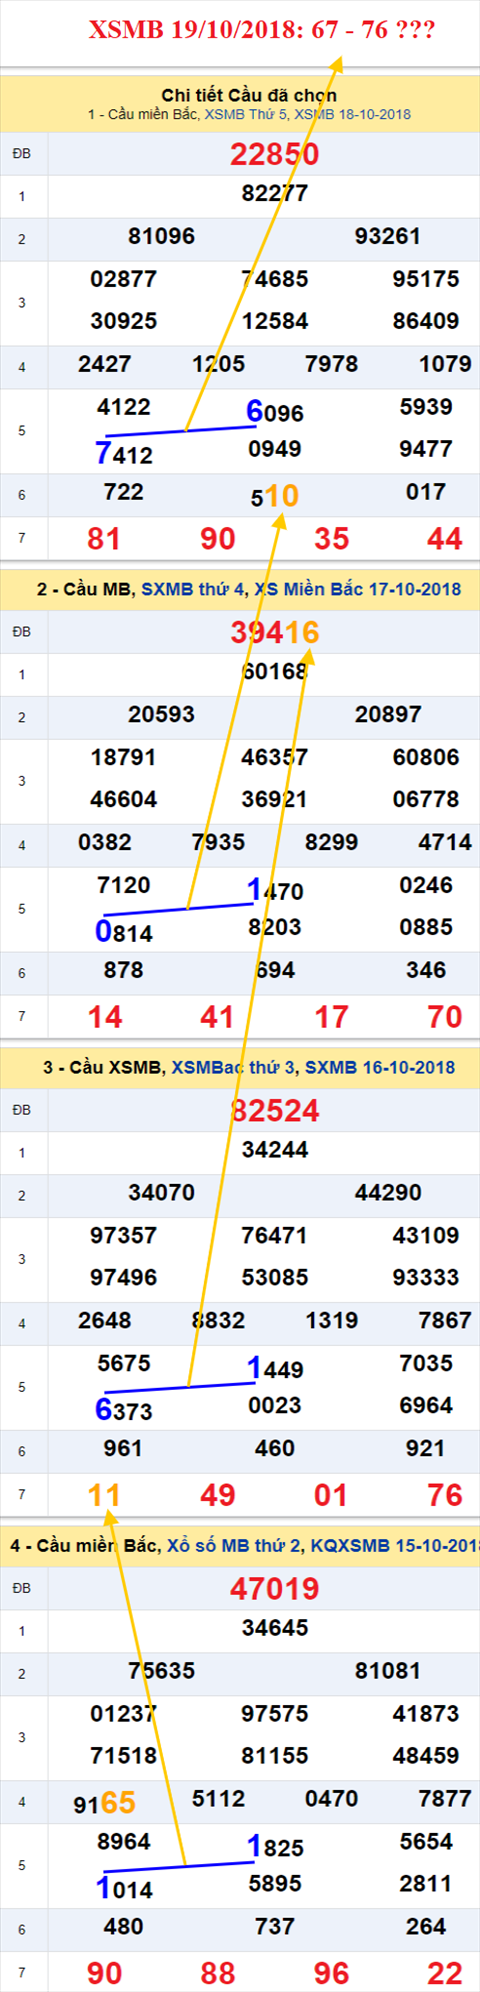
Task: Select red seventh prize number 49
Action: point(218,1494)
